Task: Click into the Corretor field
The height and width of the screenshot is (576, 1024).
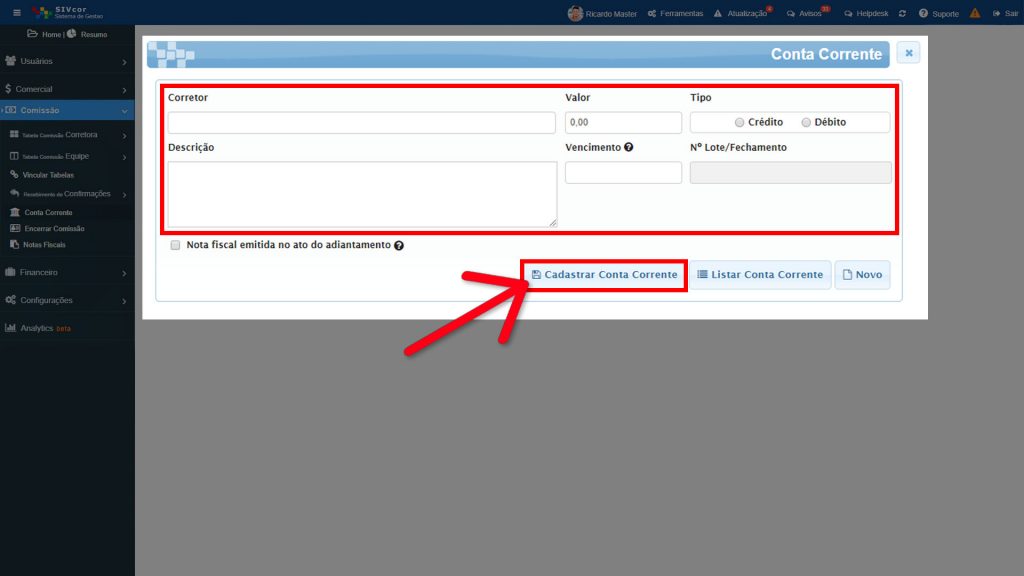Action: 361,122
